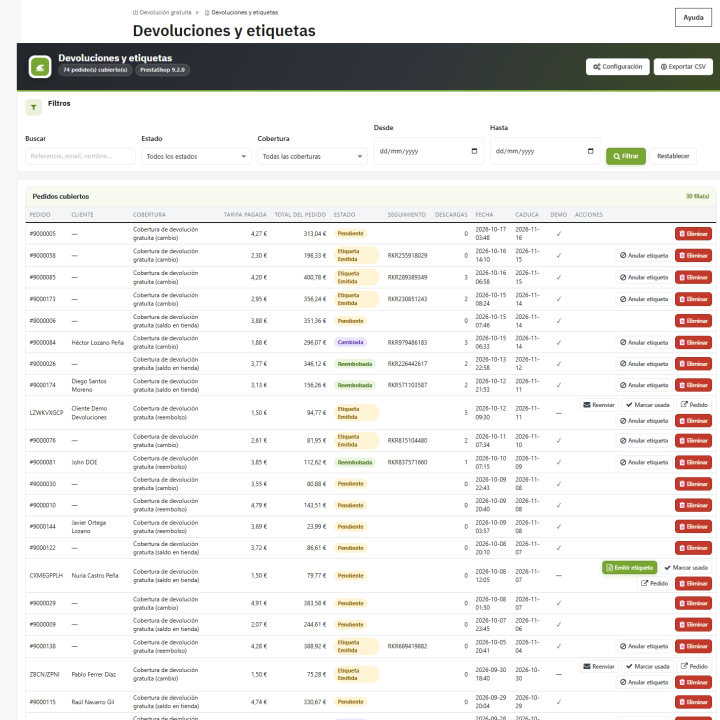Click Exportar CSV
The height and width of the screenshot is (720, 720).
(683, 67)
